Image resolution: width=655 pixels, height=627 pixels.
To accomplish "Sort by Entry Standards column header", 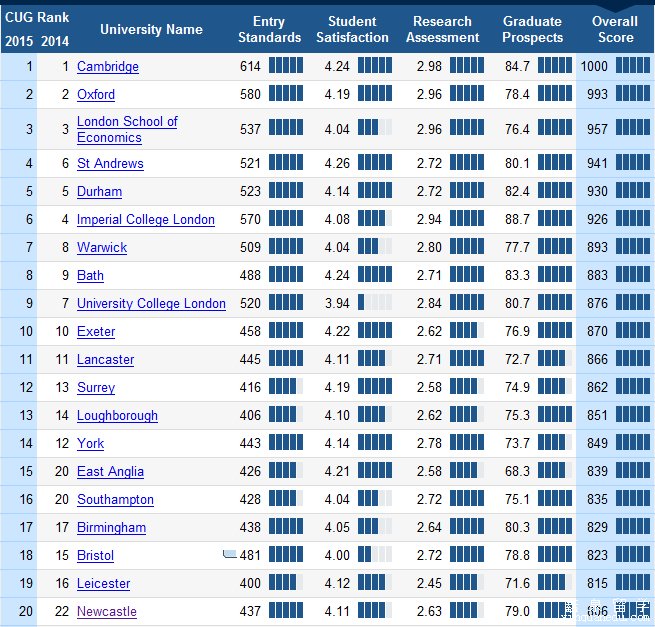I will point(269,29).
